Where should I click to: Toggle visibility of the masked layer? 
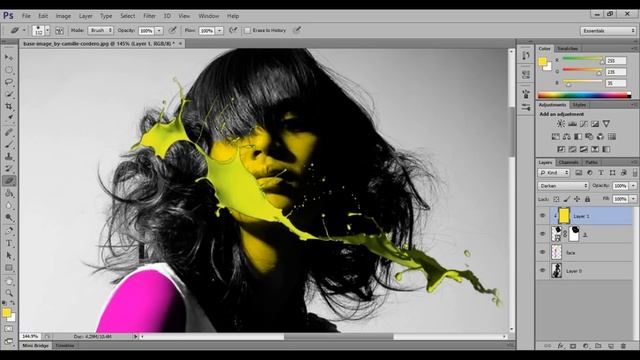(x=542, y=234)
